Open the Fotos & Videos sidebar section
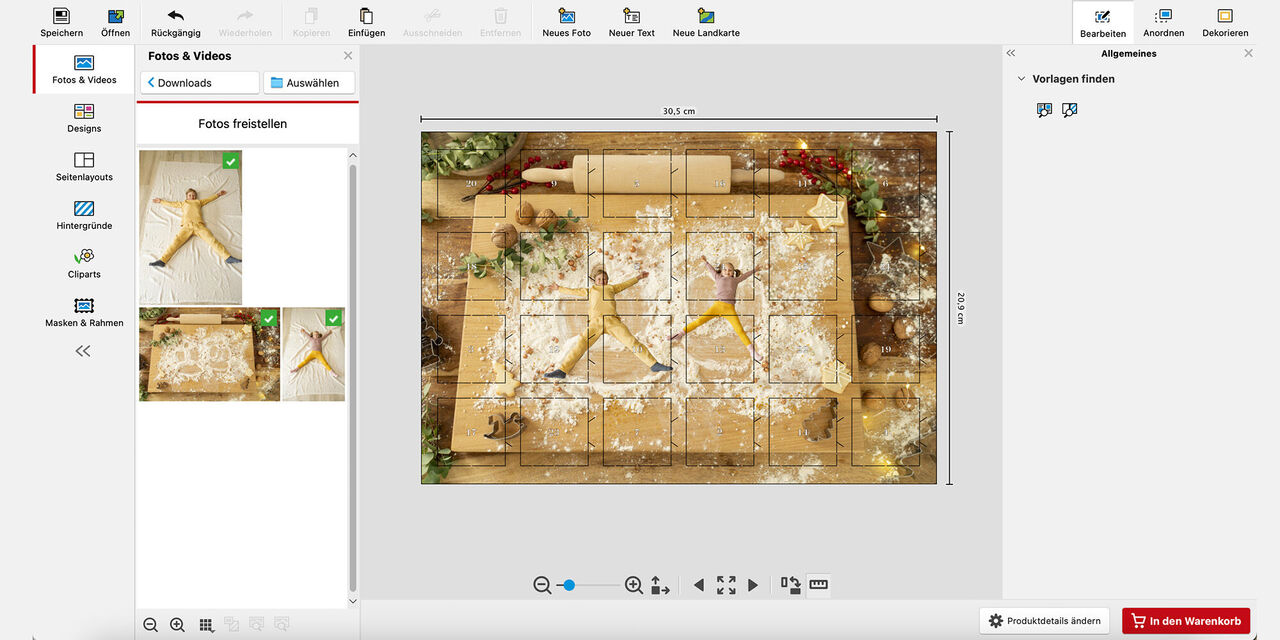This screenshot has height=640, width=1280. click(x=84, y=69)
